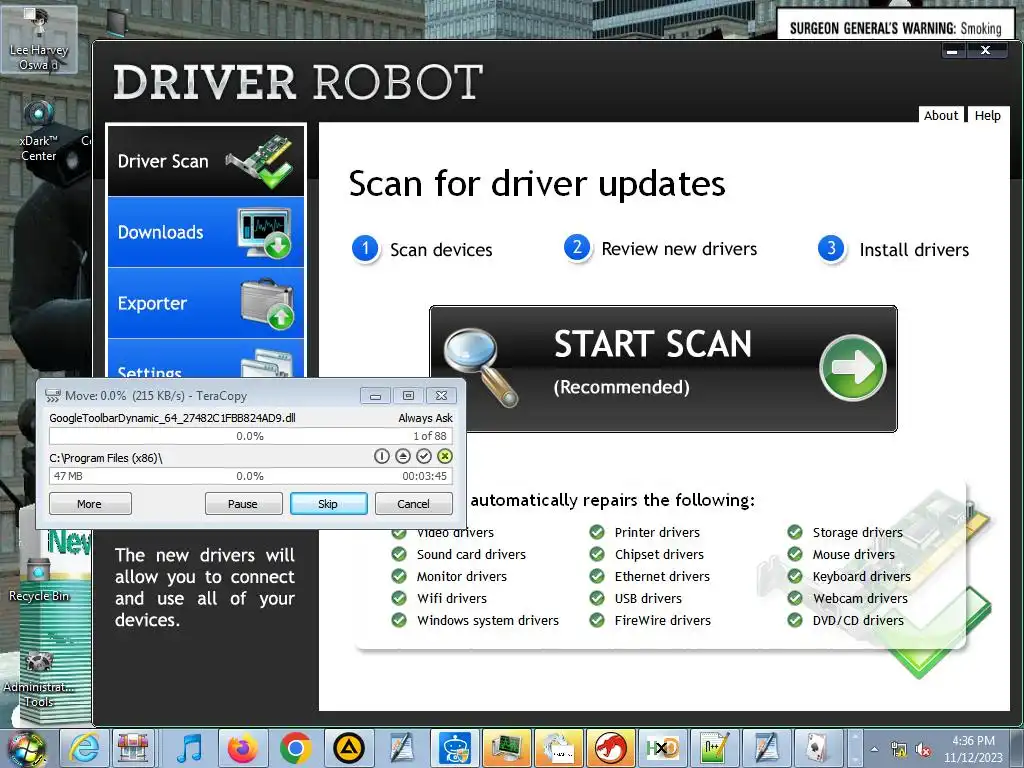The width and height of the screenshot is (1024, 768).
Task: Toggle TeraCopy shutdown-when-finished power icon
Action: tap(381, 456)
